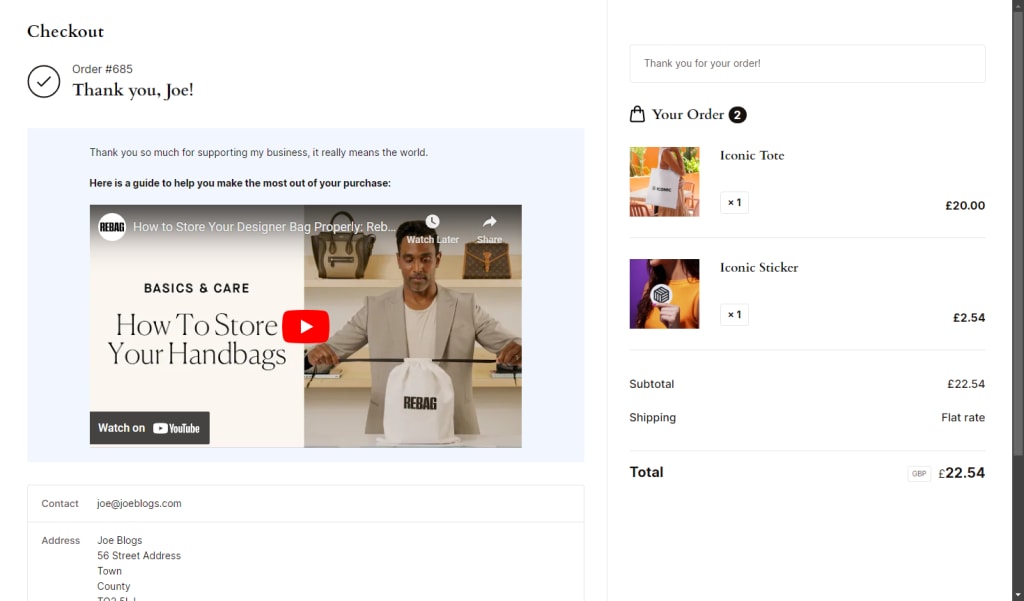Screen dimensions: 1024x601
Task: Select the Order #685 text
Action: coord(103,69)
